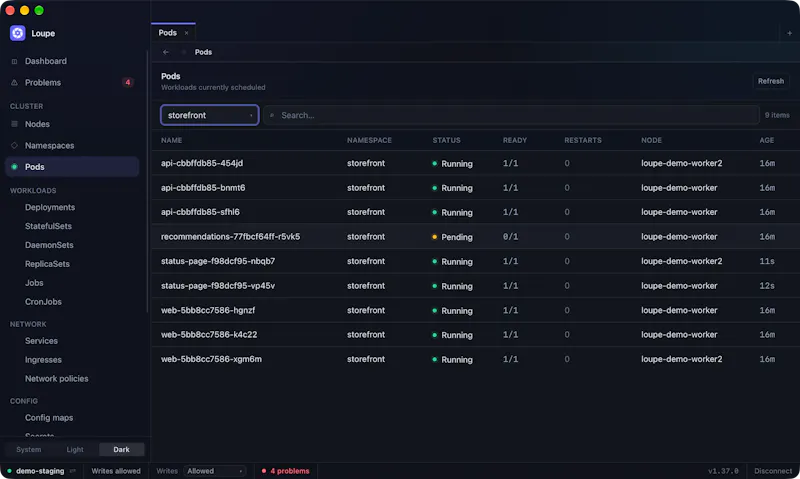Select the Dark theme option
The height and width of the screenshot is (479, 800).
[x=121, y=449]
